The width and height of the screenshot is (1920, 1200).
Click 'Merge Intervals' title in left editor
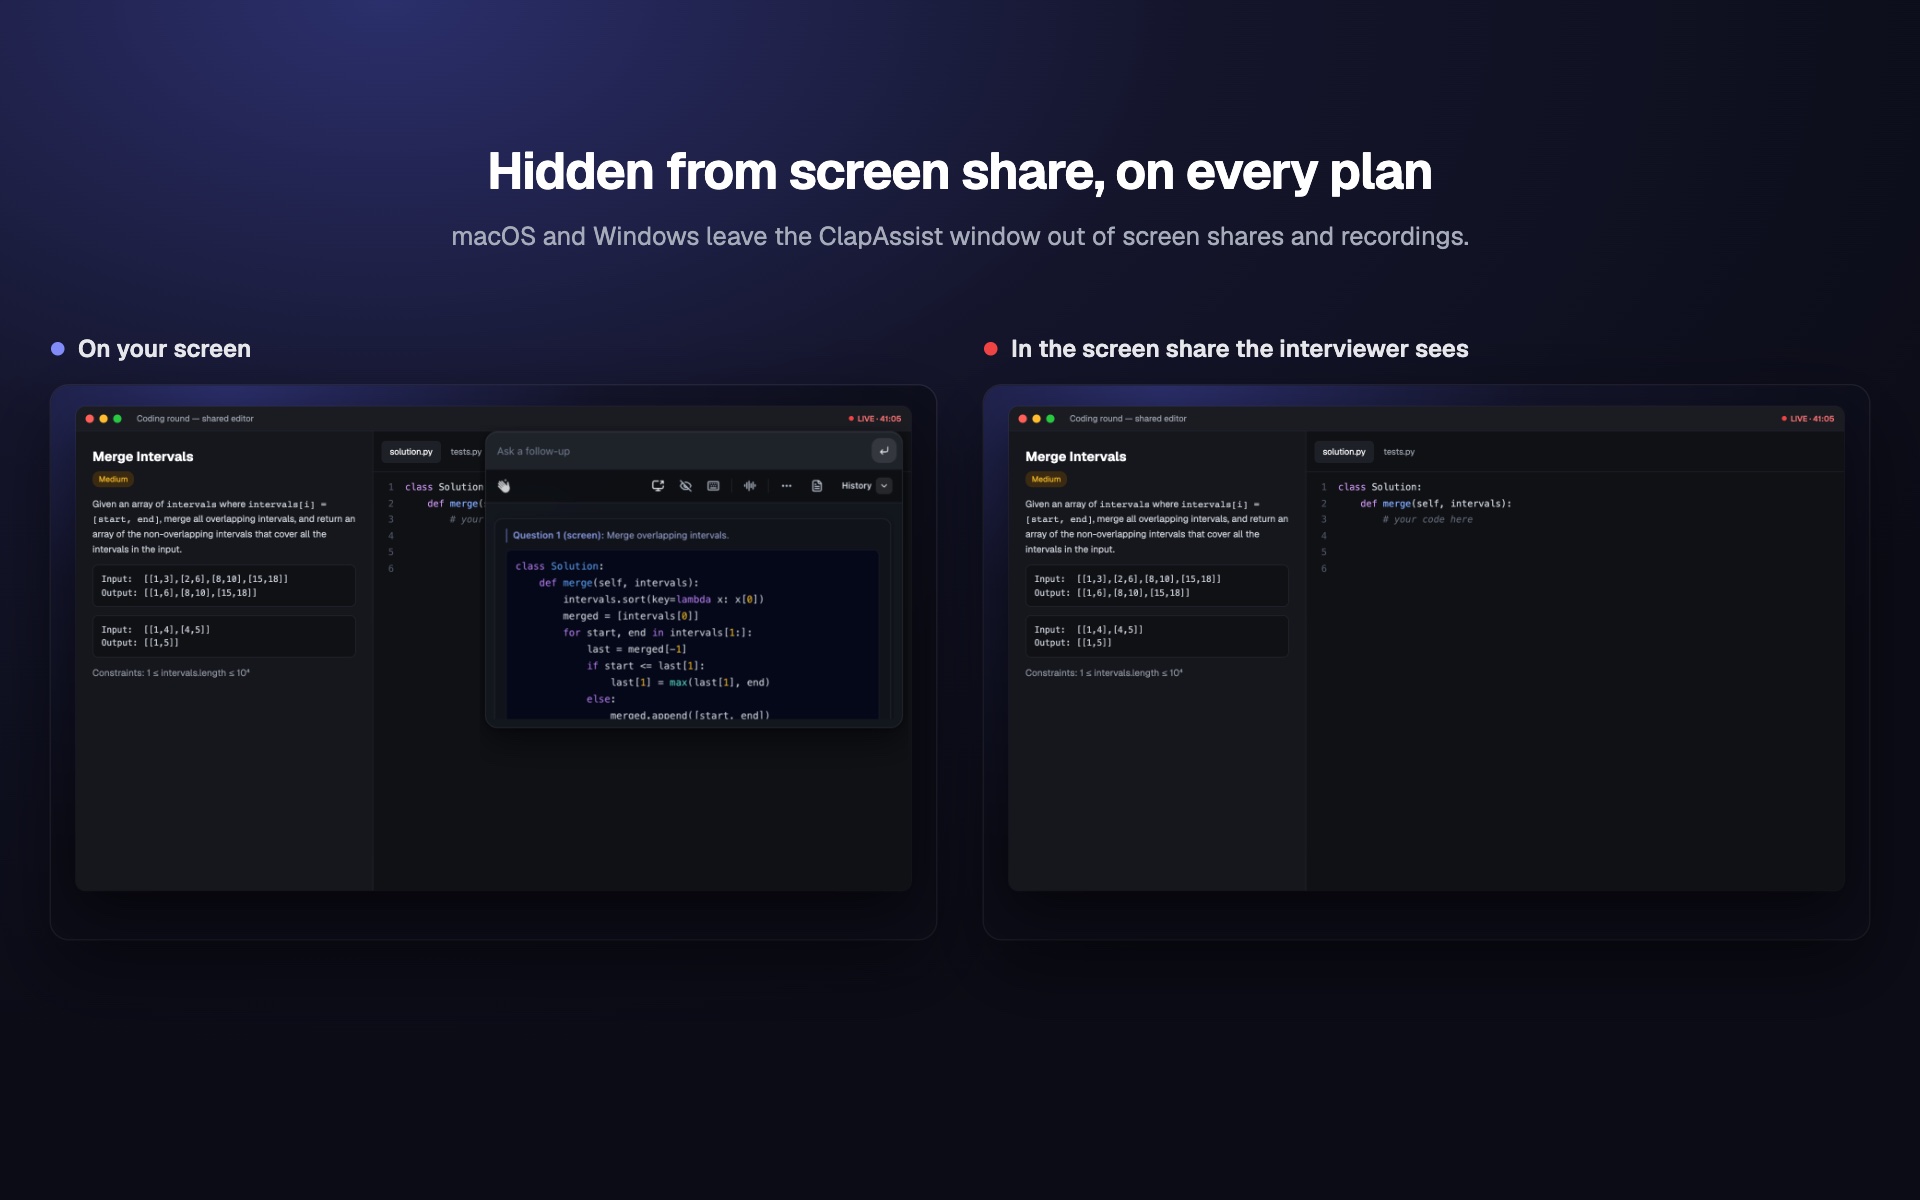pos(143,456)
